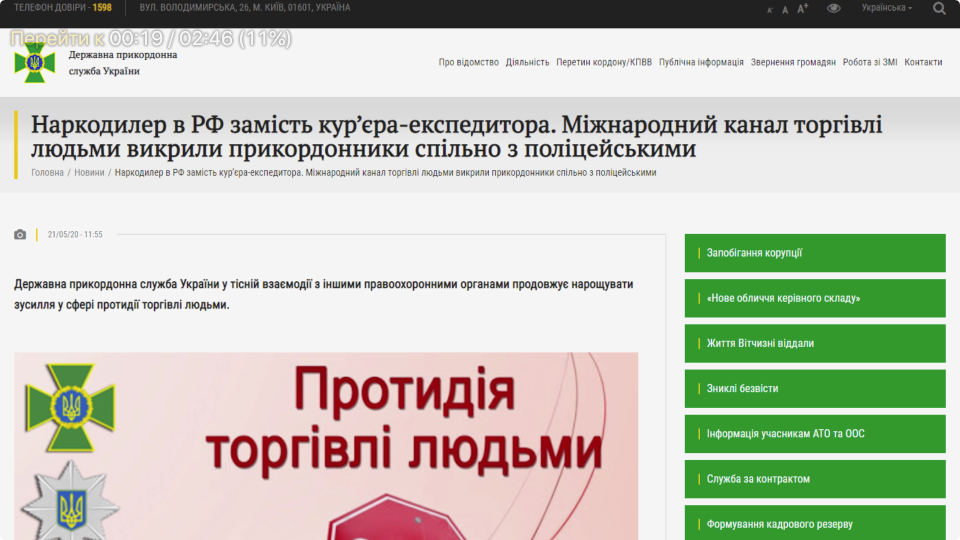
Task: Open the site search magnifier icon
Action: click(939, 8)
